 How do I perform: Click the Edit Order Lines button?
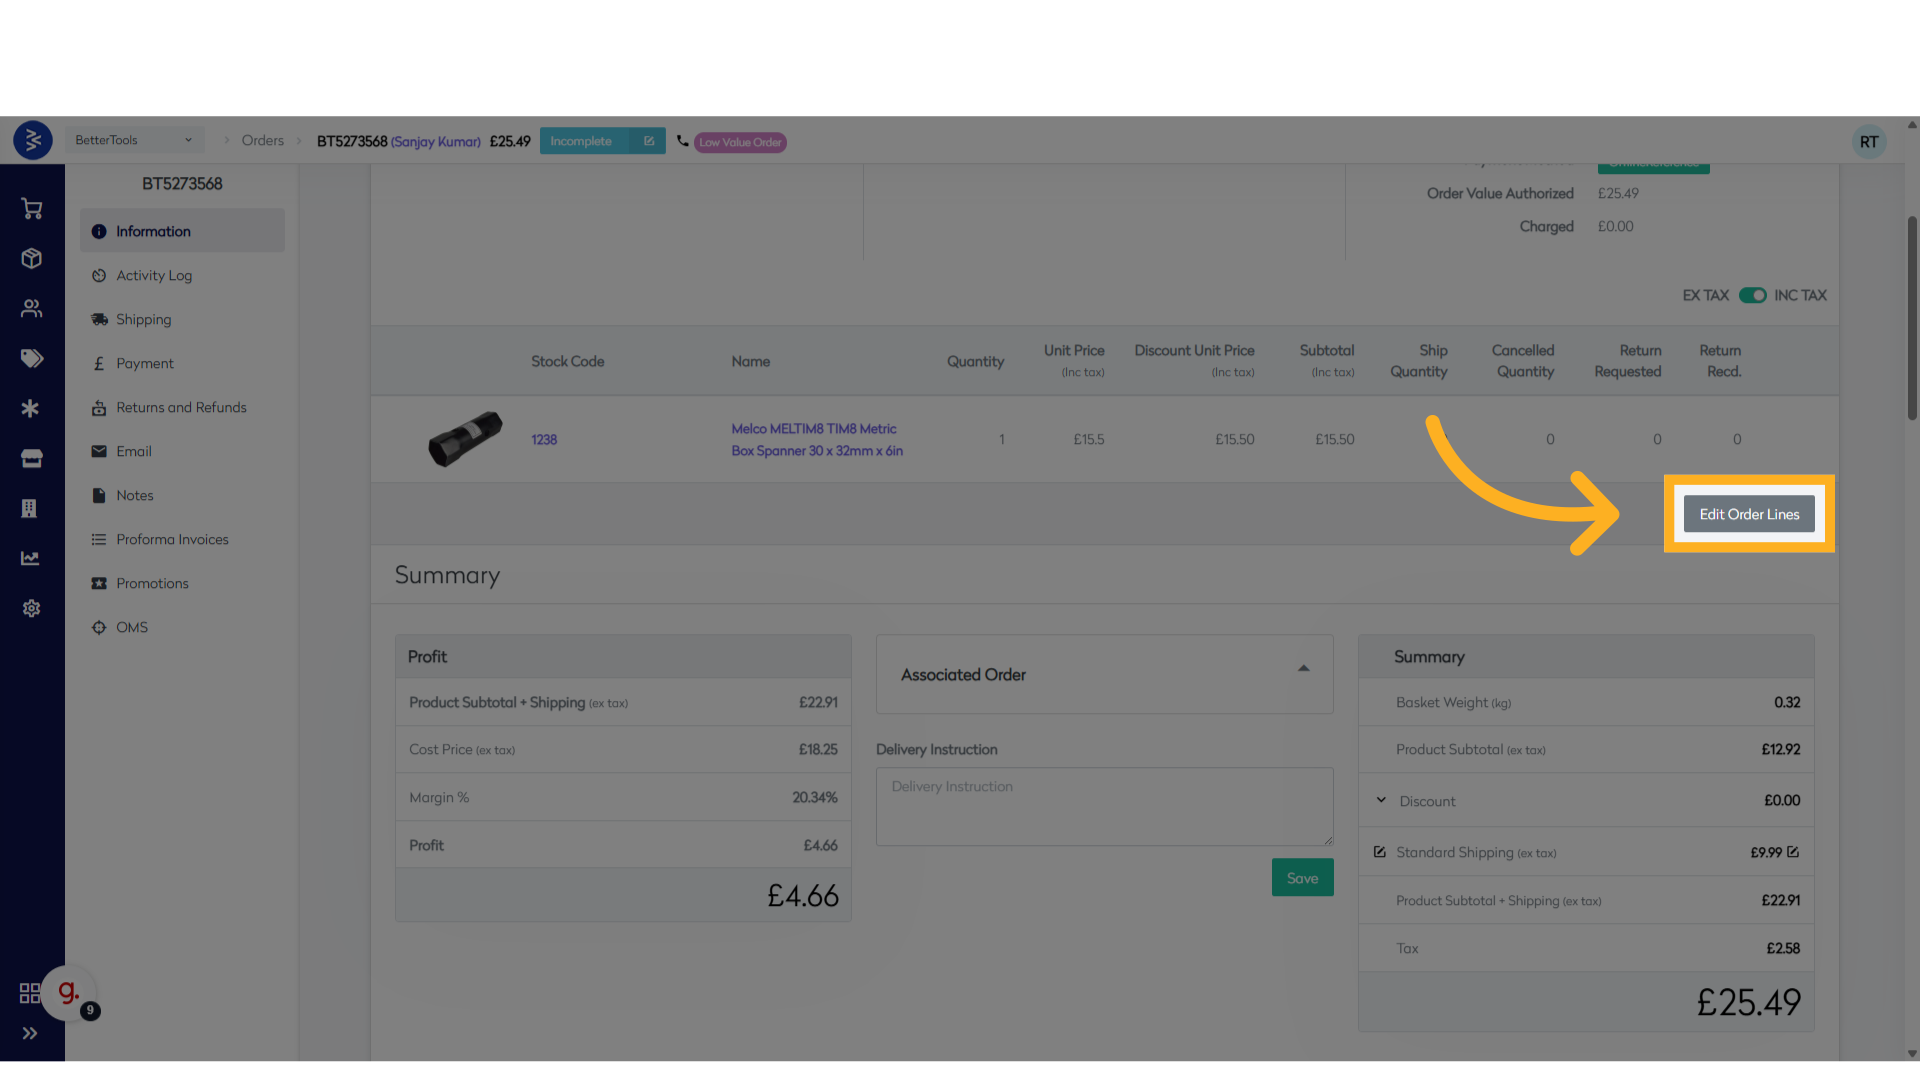tap(1749, 514)
